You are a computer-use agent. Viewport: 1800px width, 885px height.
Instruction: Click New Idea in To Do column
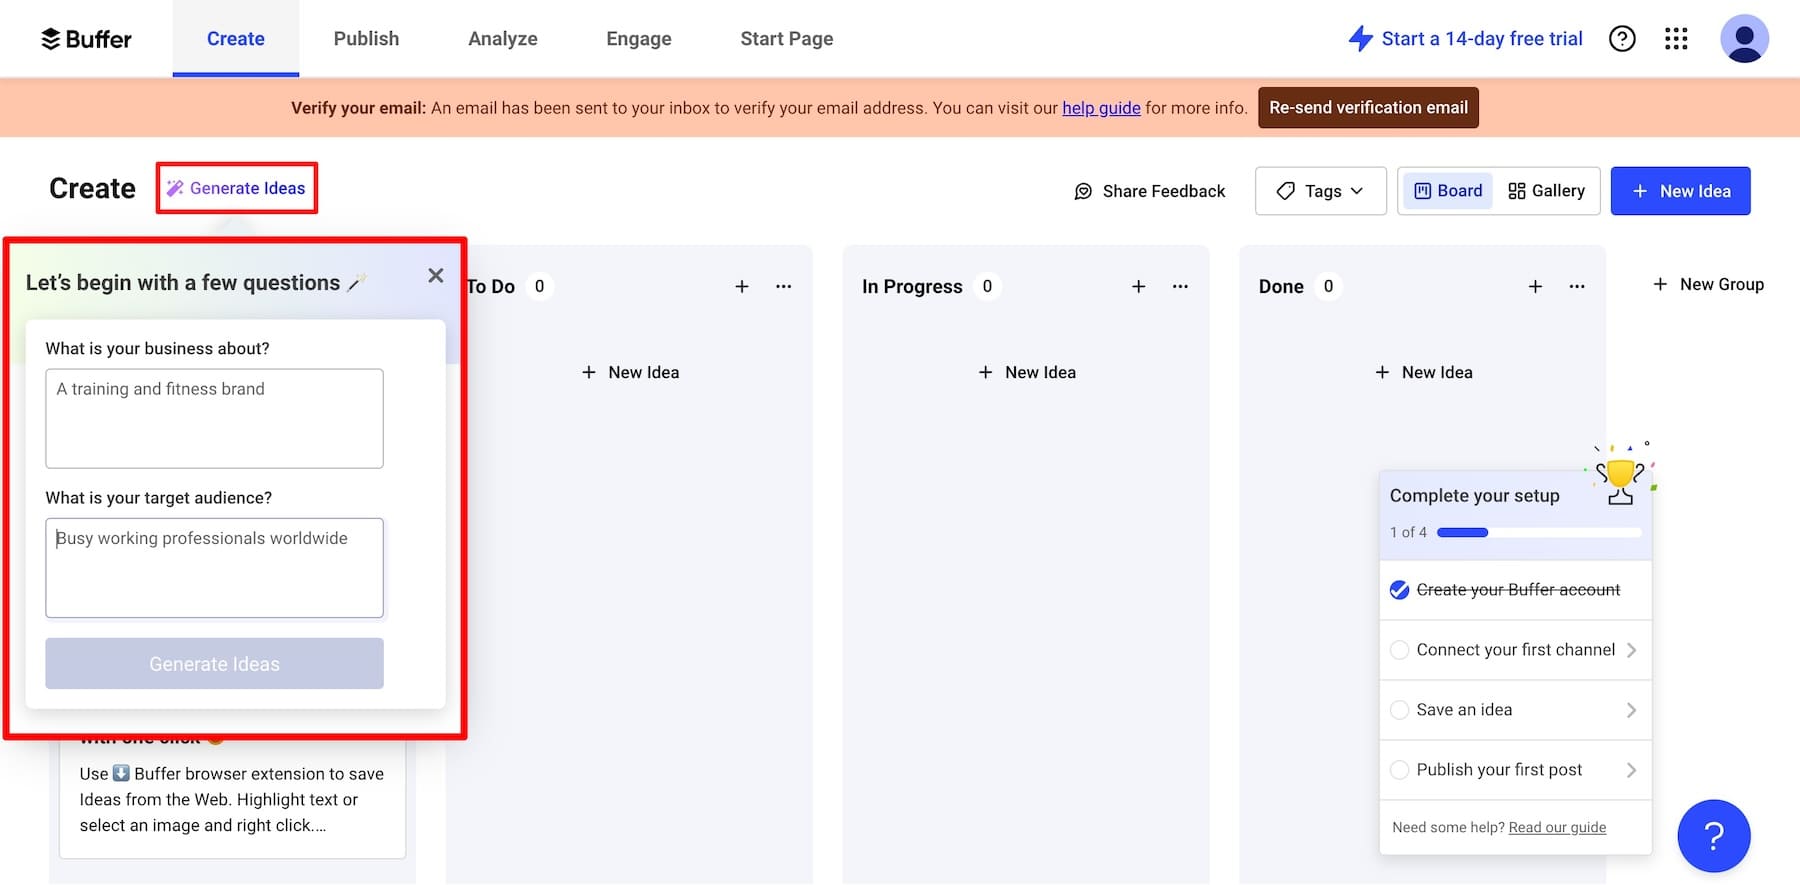[x=630, y=373]
